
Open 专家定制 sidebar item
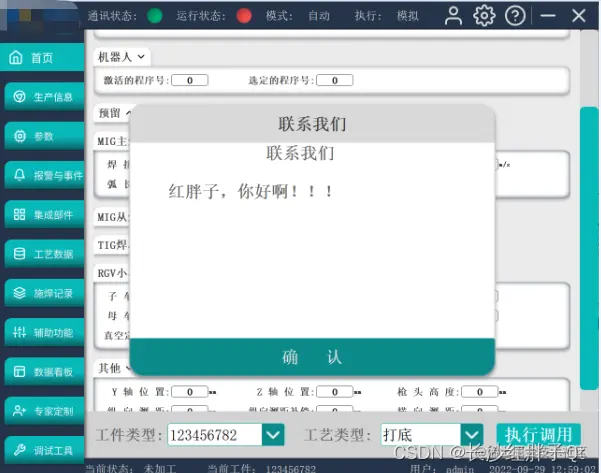pos(44,411)
